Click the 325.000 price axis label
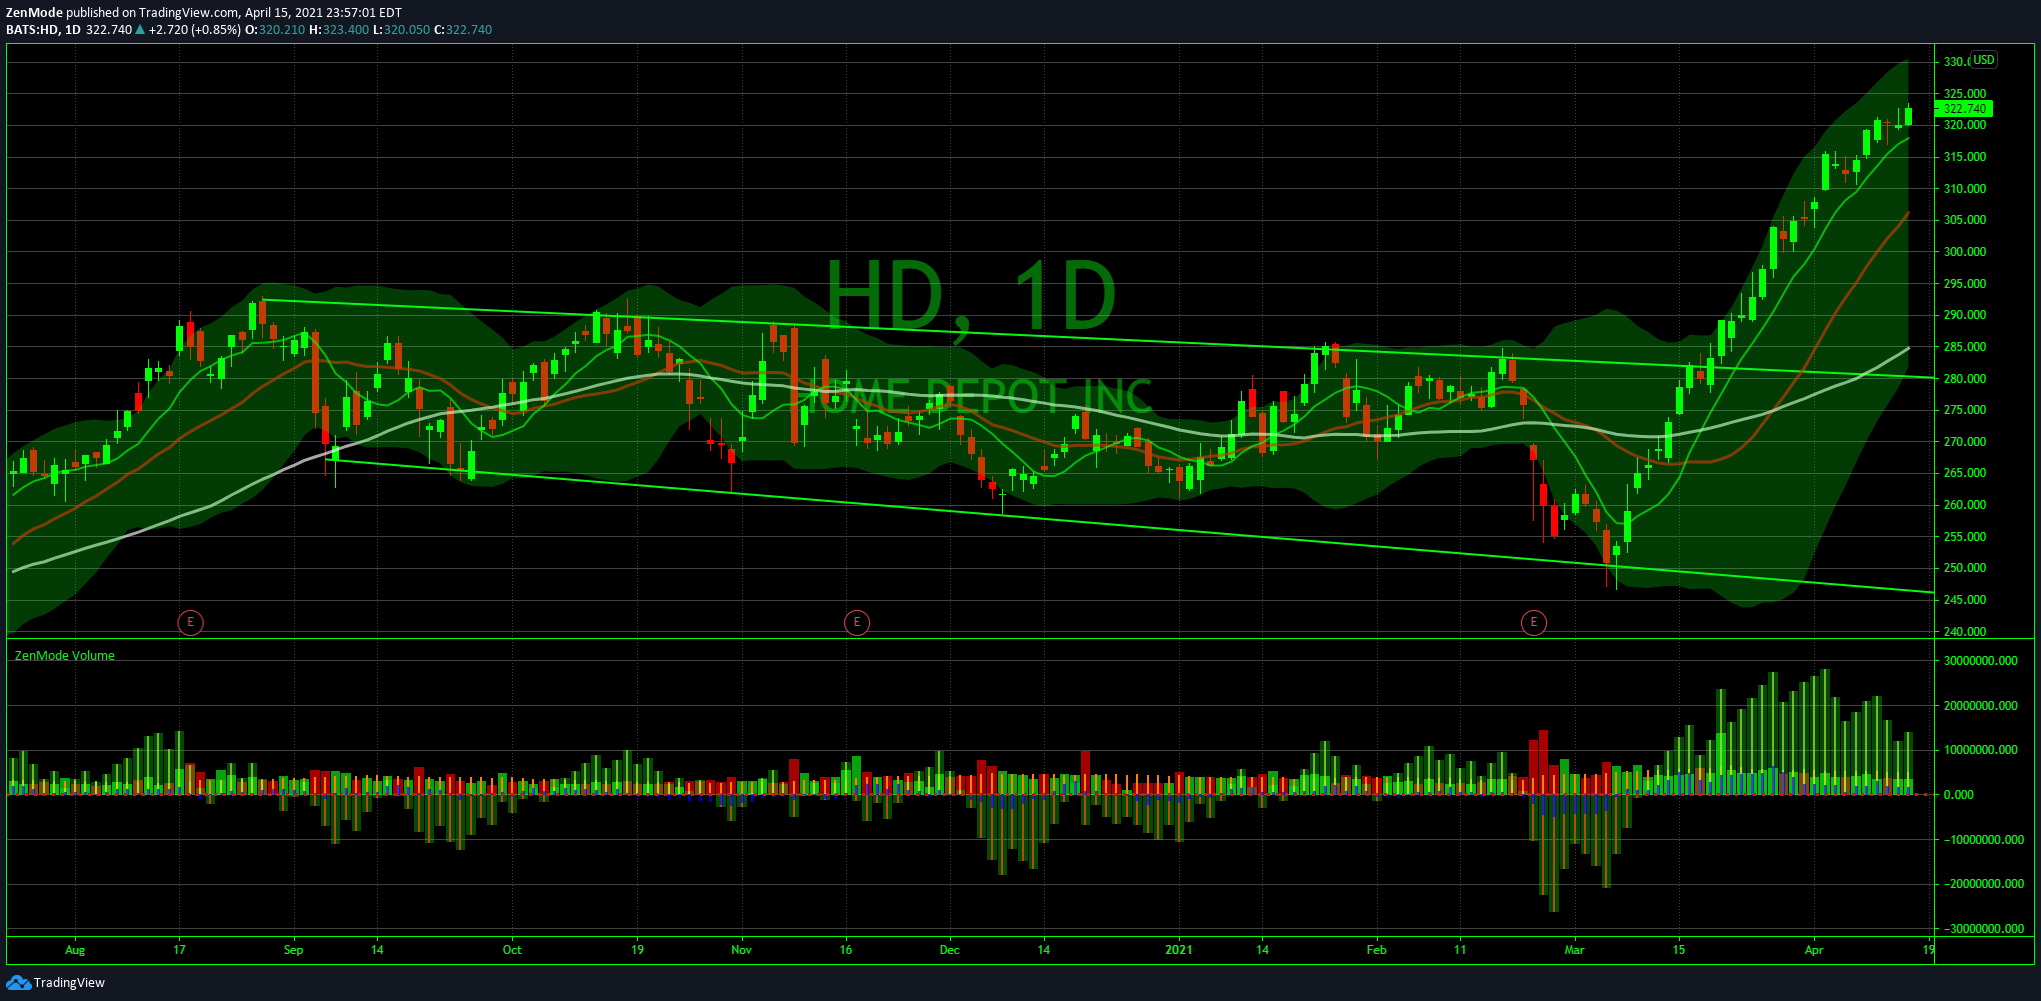 [1965, 94]
